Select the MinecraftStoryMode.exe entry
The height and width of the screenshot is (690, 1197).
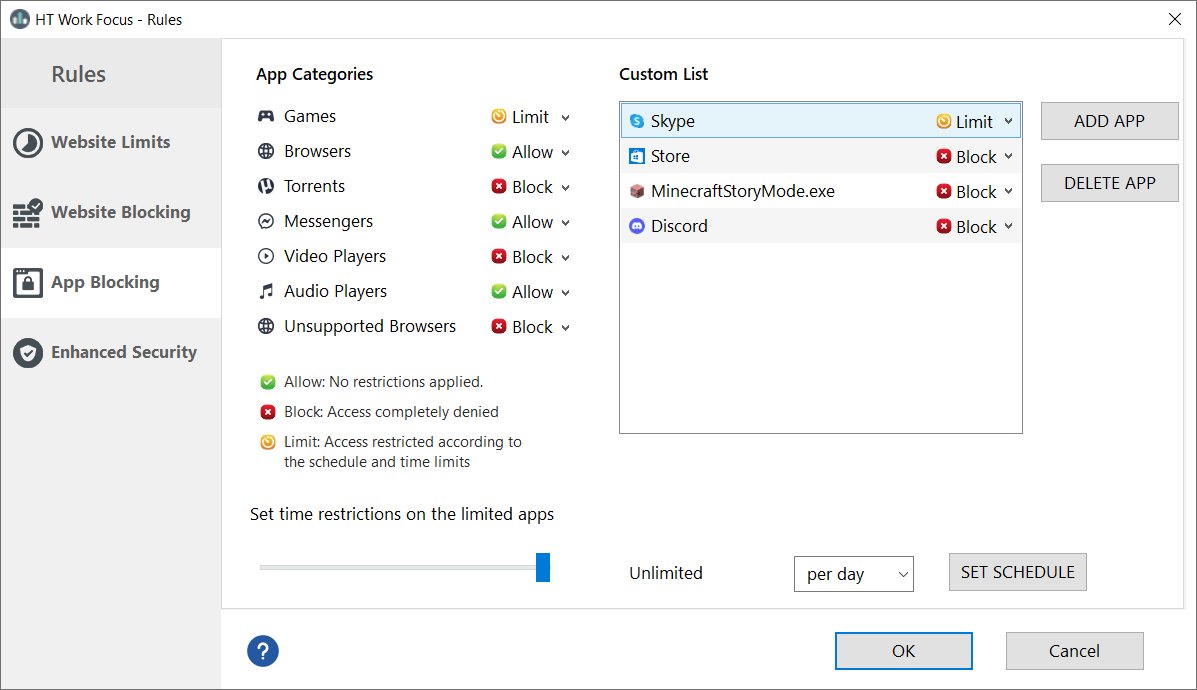click(743, 192)
